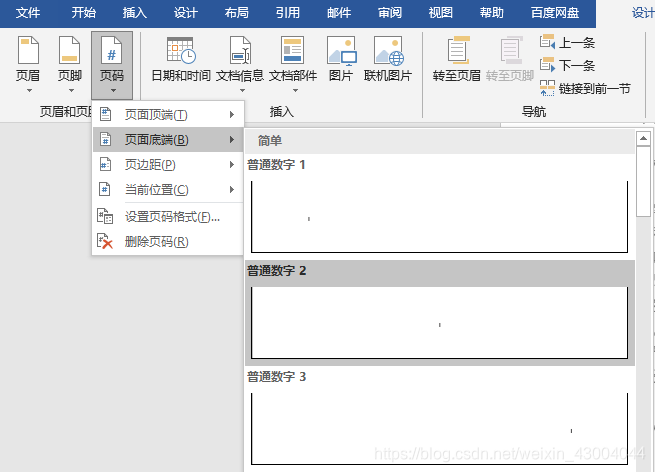This screenshot has height=472, width=655.
Task: Open the 文档部件 quick parts icon
Action: point(292,51)
